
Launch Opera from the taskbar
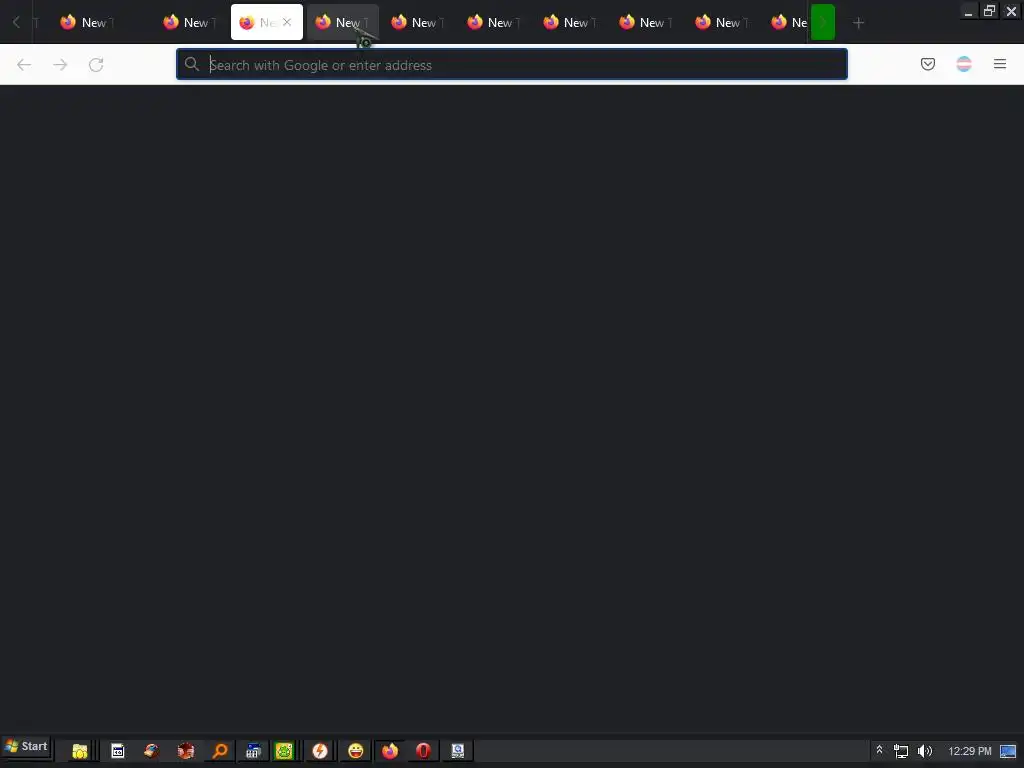(423, 751)
